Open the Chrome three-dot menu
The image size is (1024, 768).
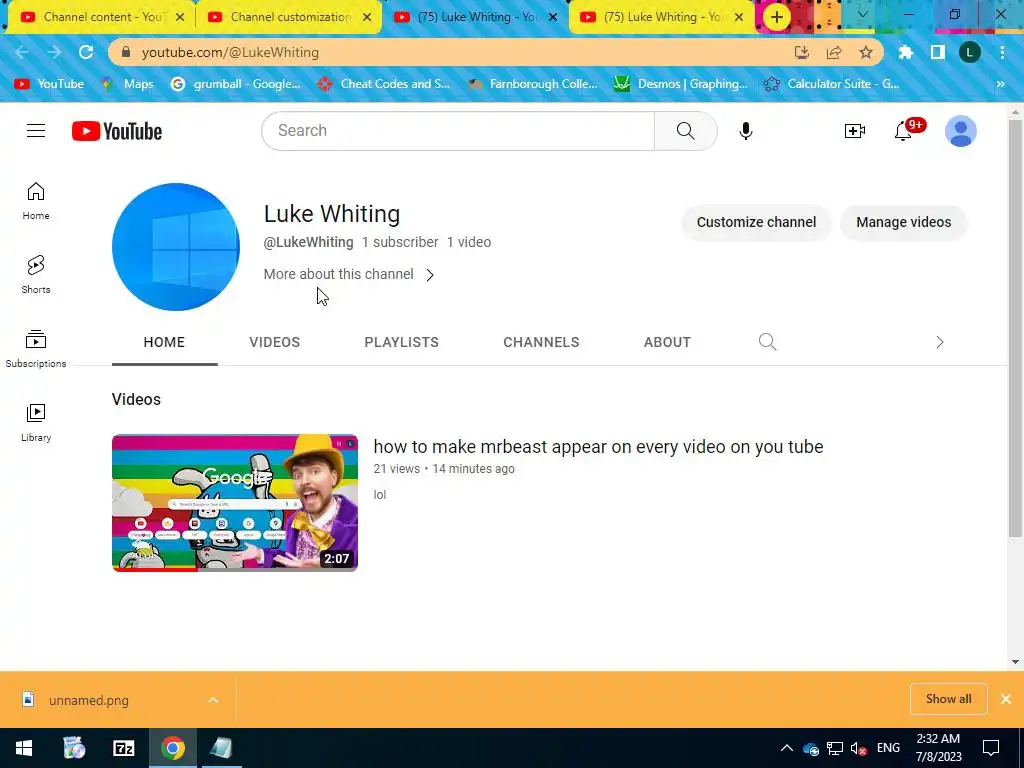(x=1002, y=52)
